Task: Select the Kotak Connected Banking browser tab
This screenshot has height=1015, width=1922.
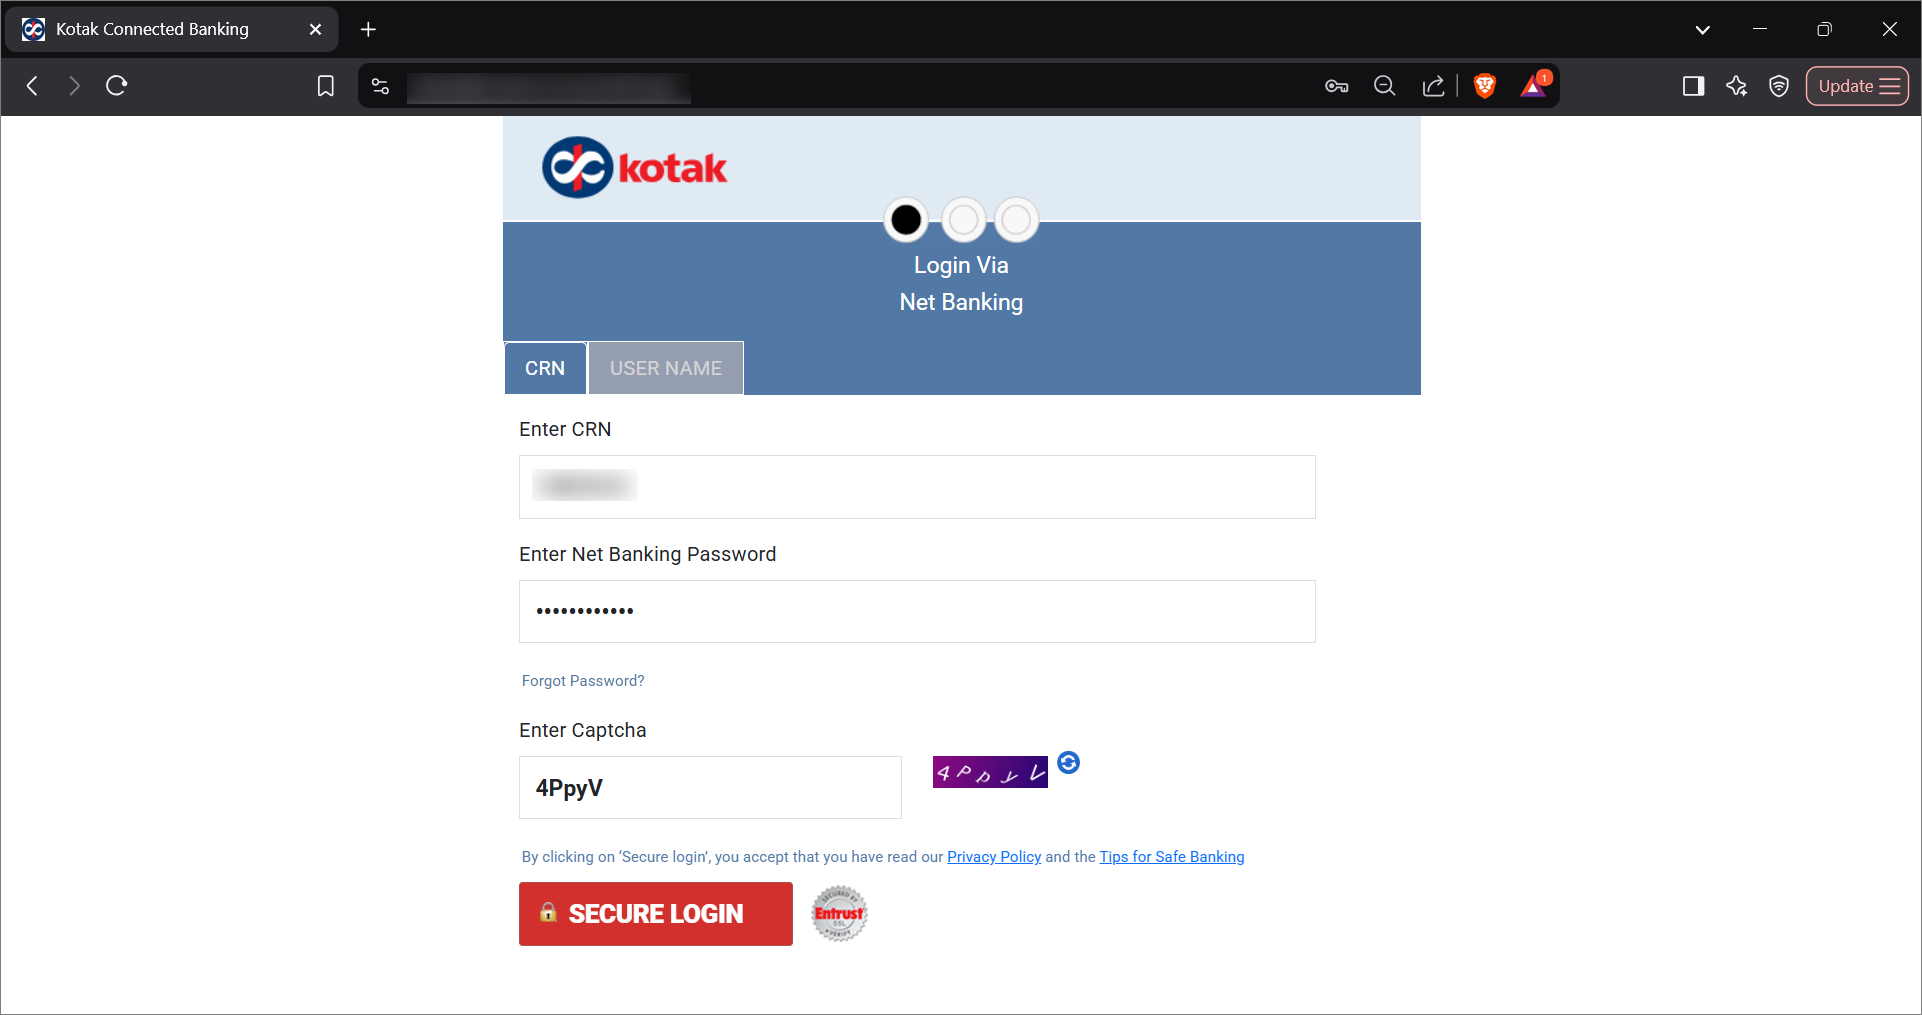Action: point(172,30)
